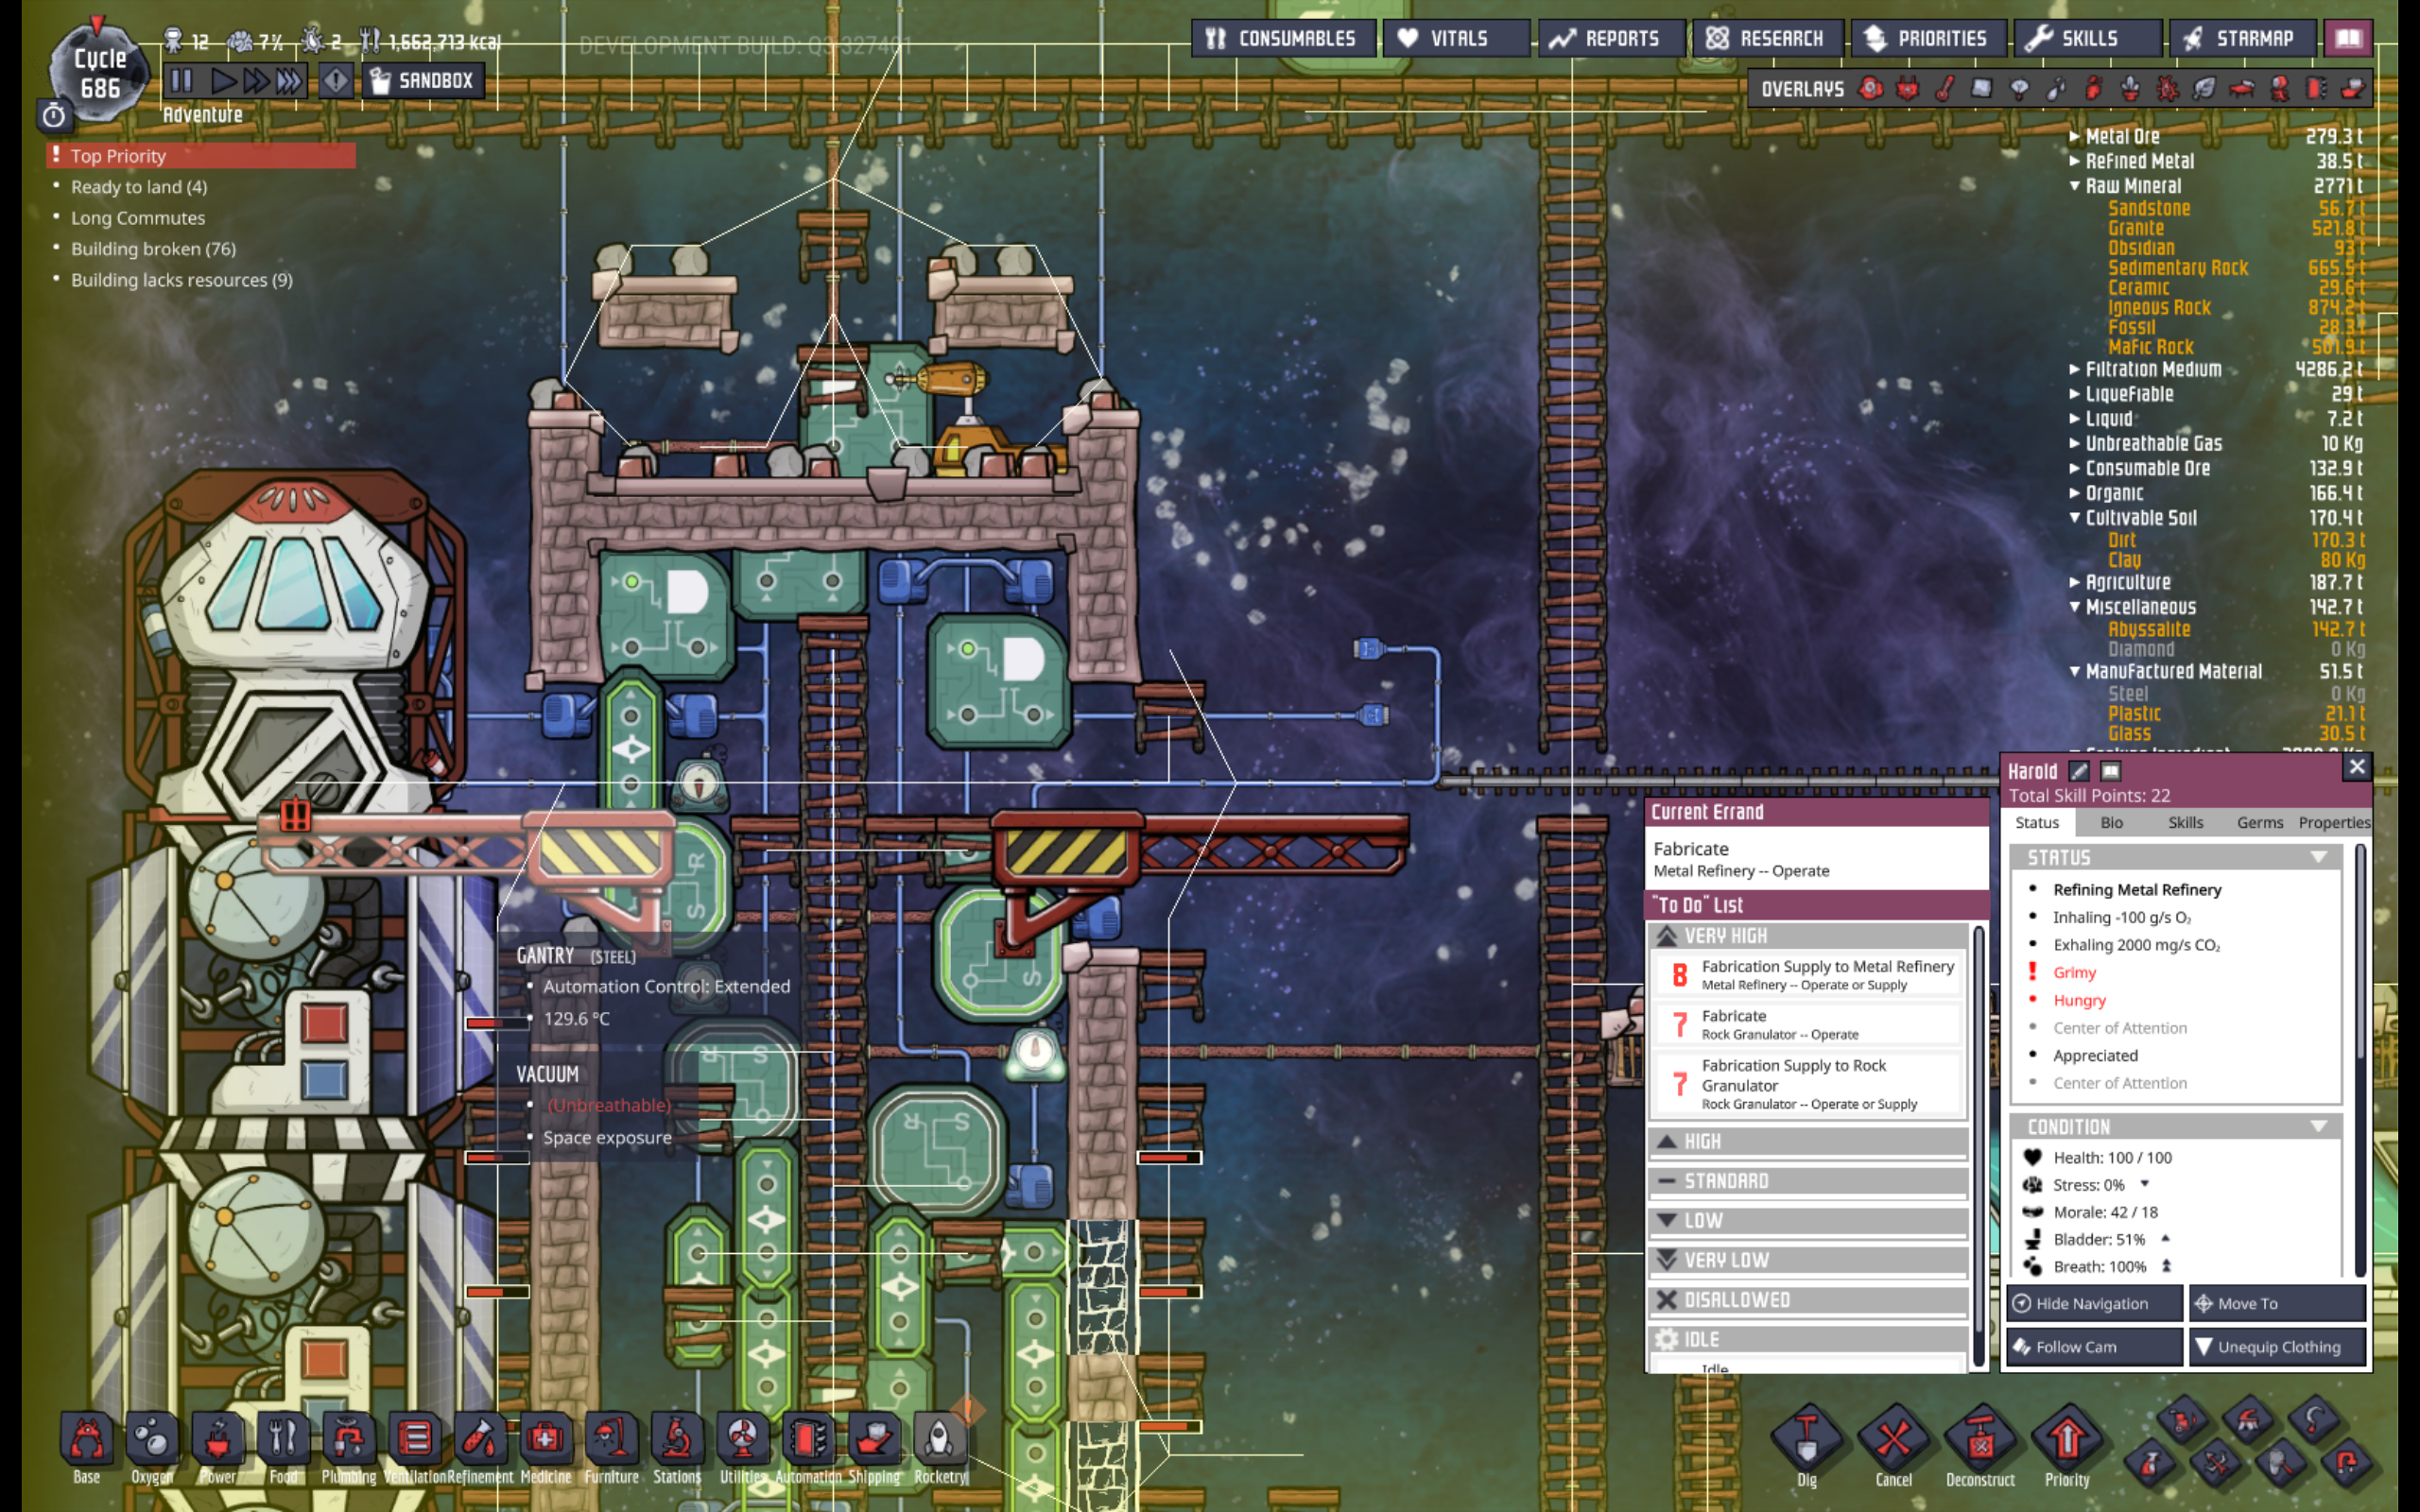2420x1512 pixels.
Task: Open the Medicine build menu
Action: (x=545, y=1440)
